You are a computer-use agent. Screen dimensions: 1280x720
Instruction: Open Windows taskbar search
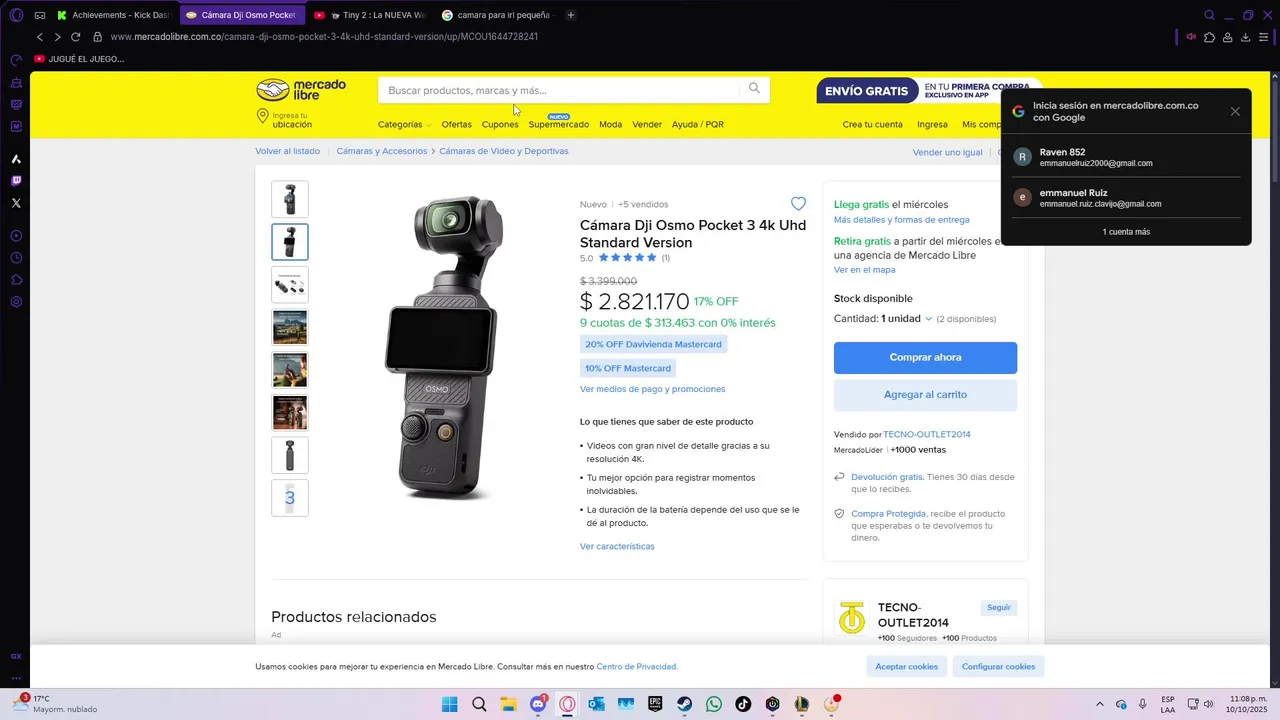(x=479, y=704)
